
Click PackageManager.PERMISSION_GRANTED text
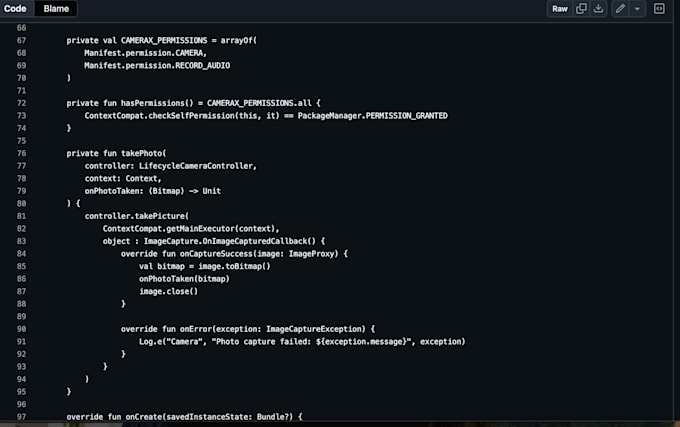click(x=373, y=116)
